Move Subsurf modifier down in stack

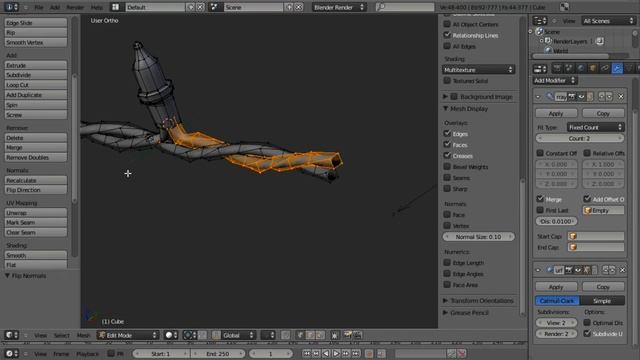[612, 270]
